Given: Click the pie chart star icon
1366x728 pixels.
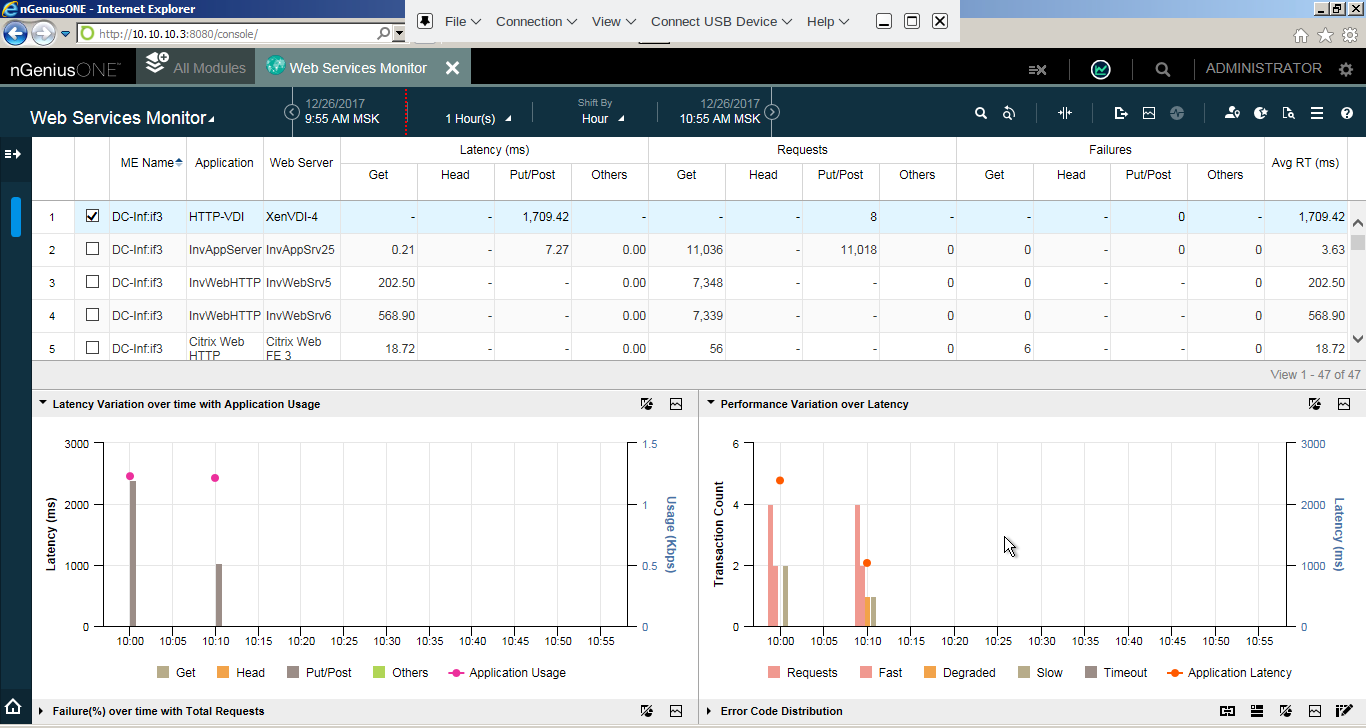Looking at the screenshot, I should pyautogui.click(x=1261, y=114).
